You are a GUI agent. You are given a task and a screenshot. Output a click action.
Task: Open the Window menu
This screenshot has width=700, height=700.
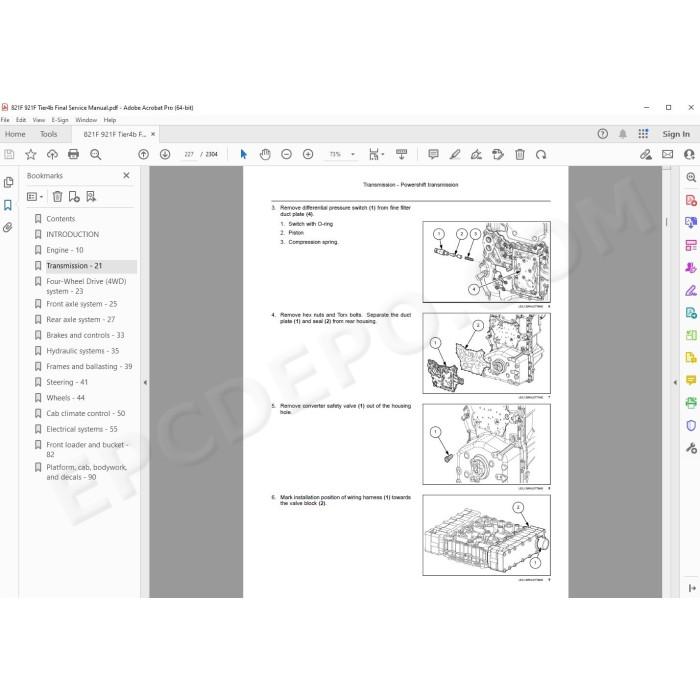point(86,120)
